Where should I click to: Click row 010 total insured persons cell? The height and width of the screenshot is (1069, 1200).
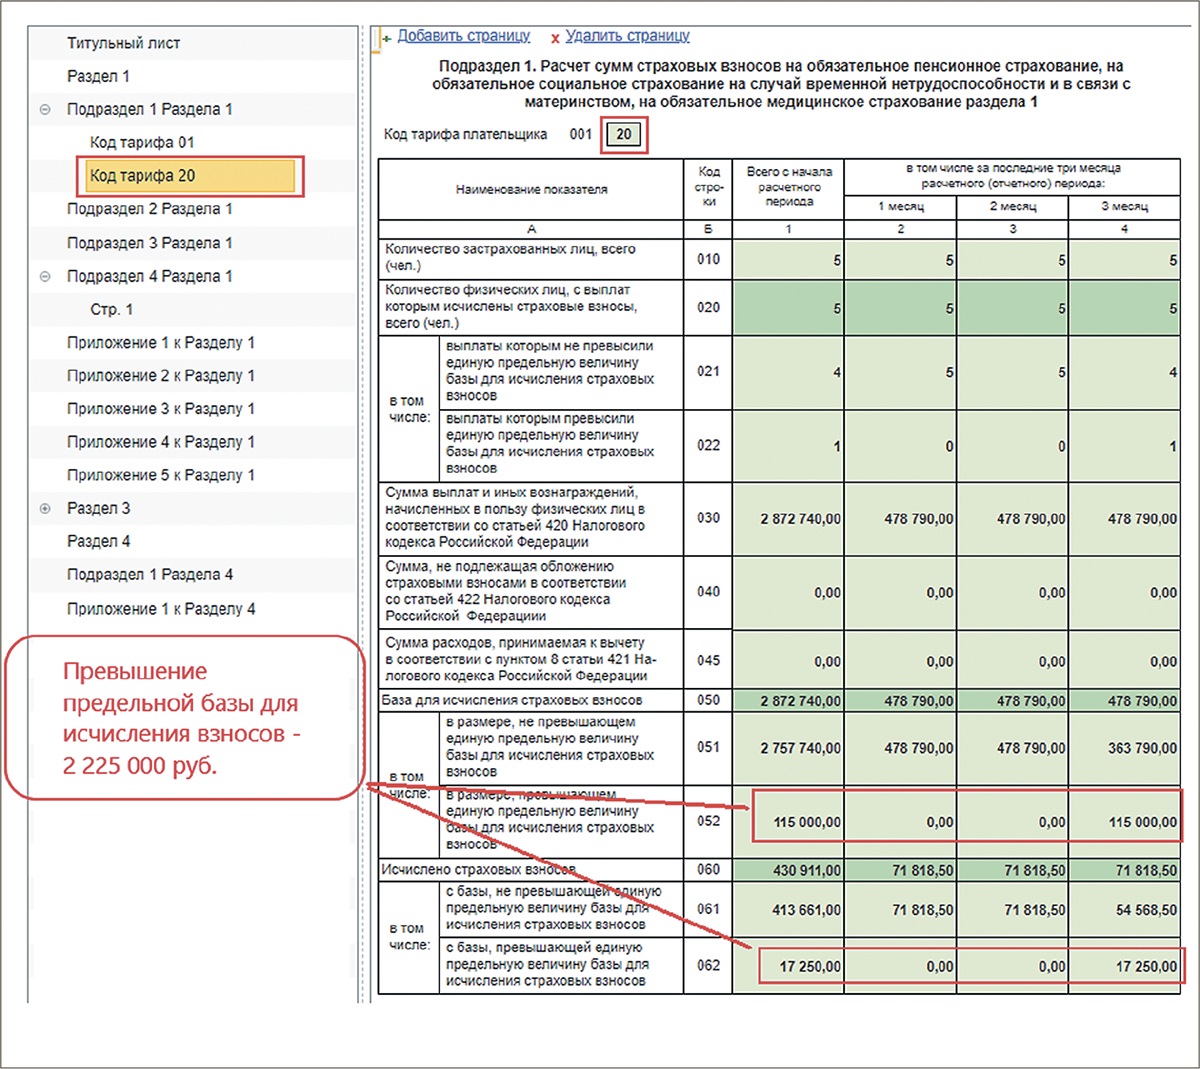point(788,260)
